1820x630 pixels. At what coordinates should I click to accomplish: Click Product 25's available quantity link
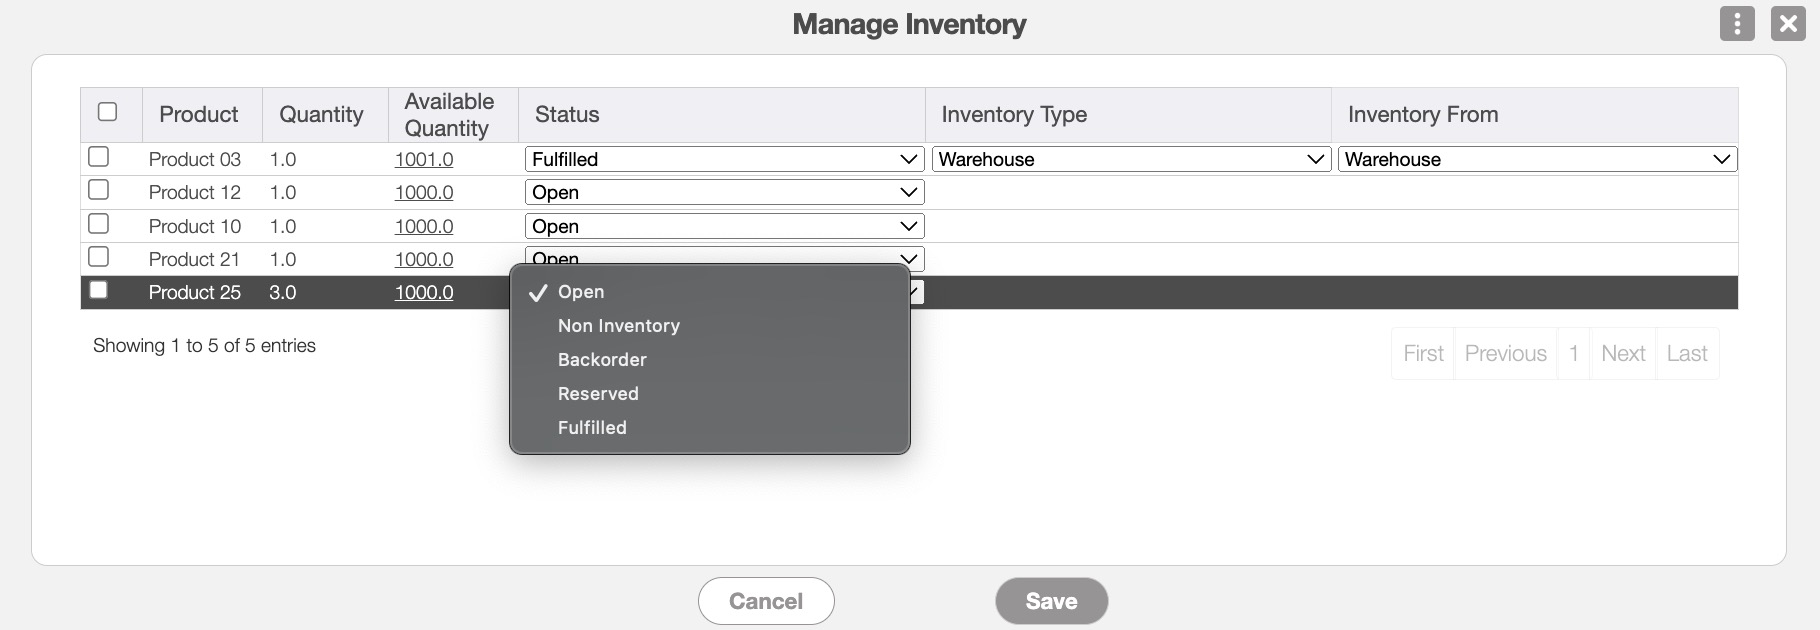(x=424, y=292)
